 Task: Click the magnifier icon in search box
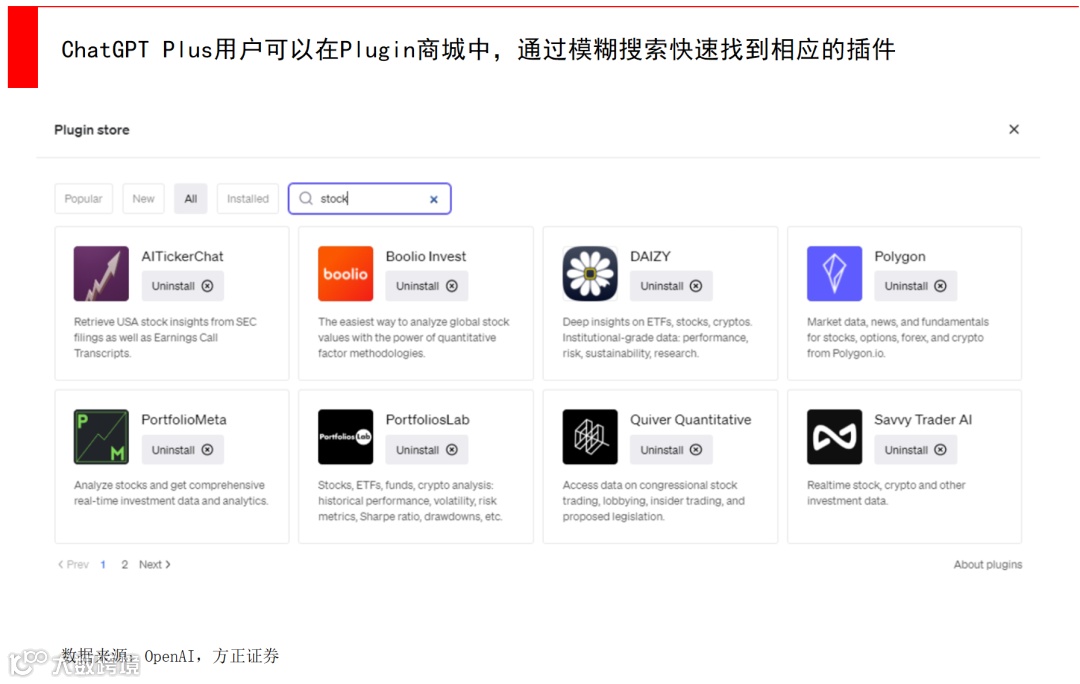pos(306,198)
